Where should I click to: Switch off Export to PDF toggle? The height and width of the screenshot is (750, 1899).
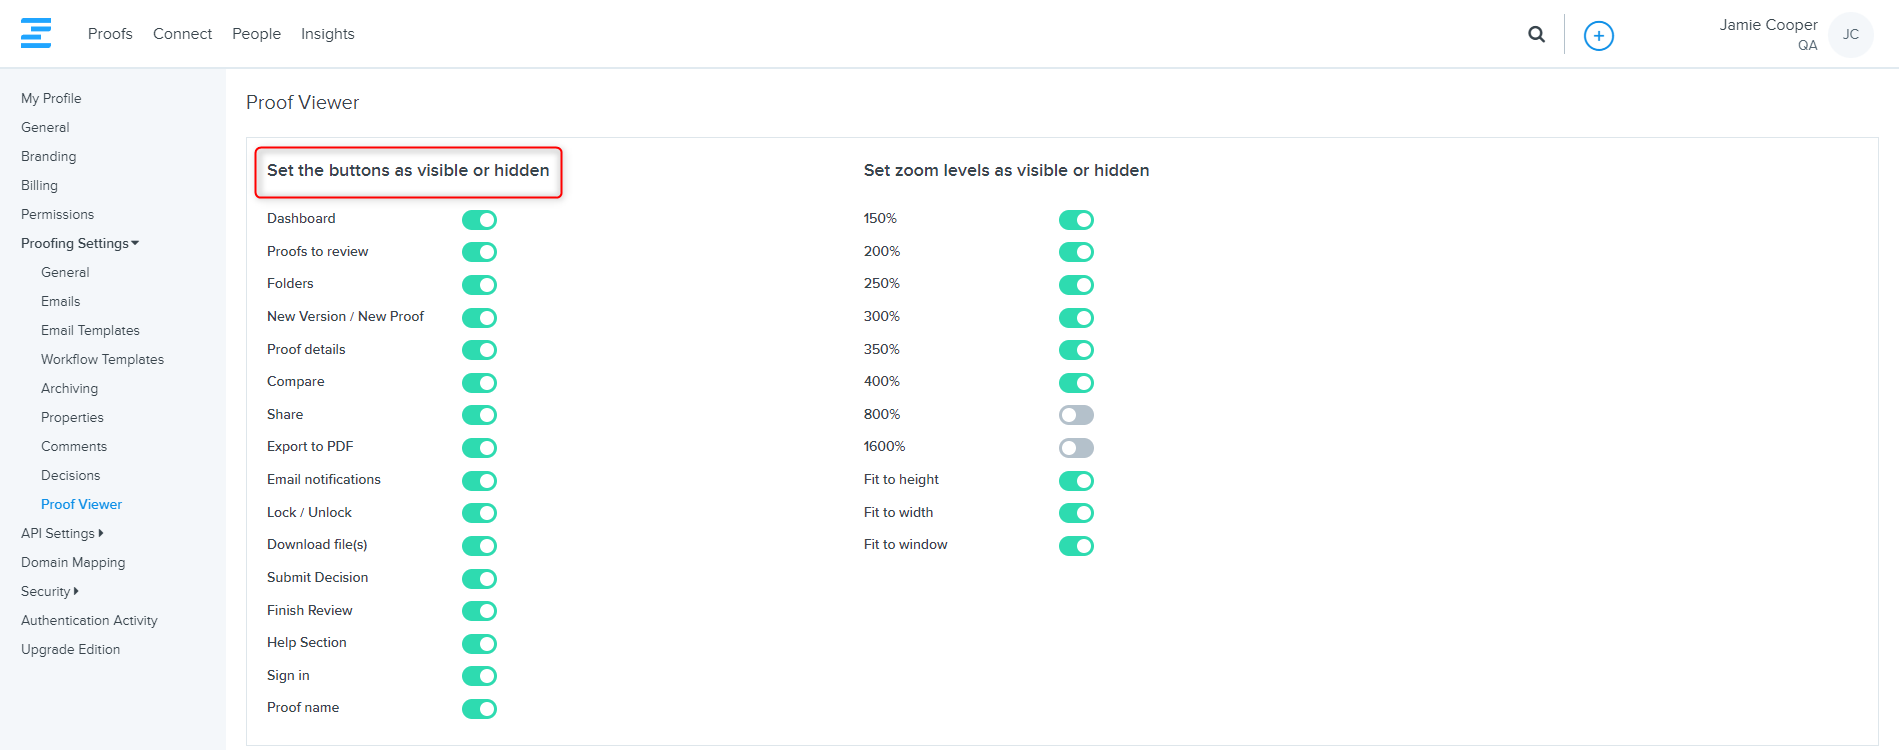[x=479, y=448]
